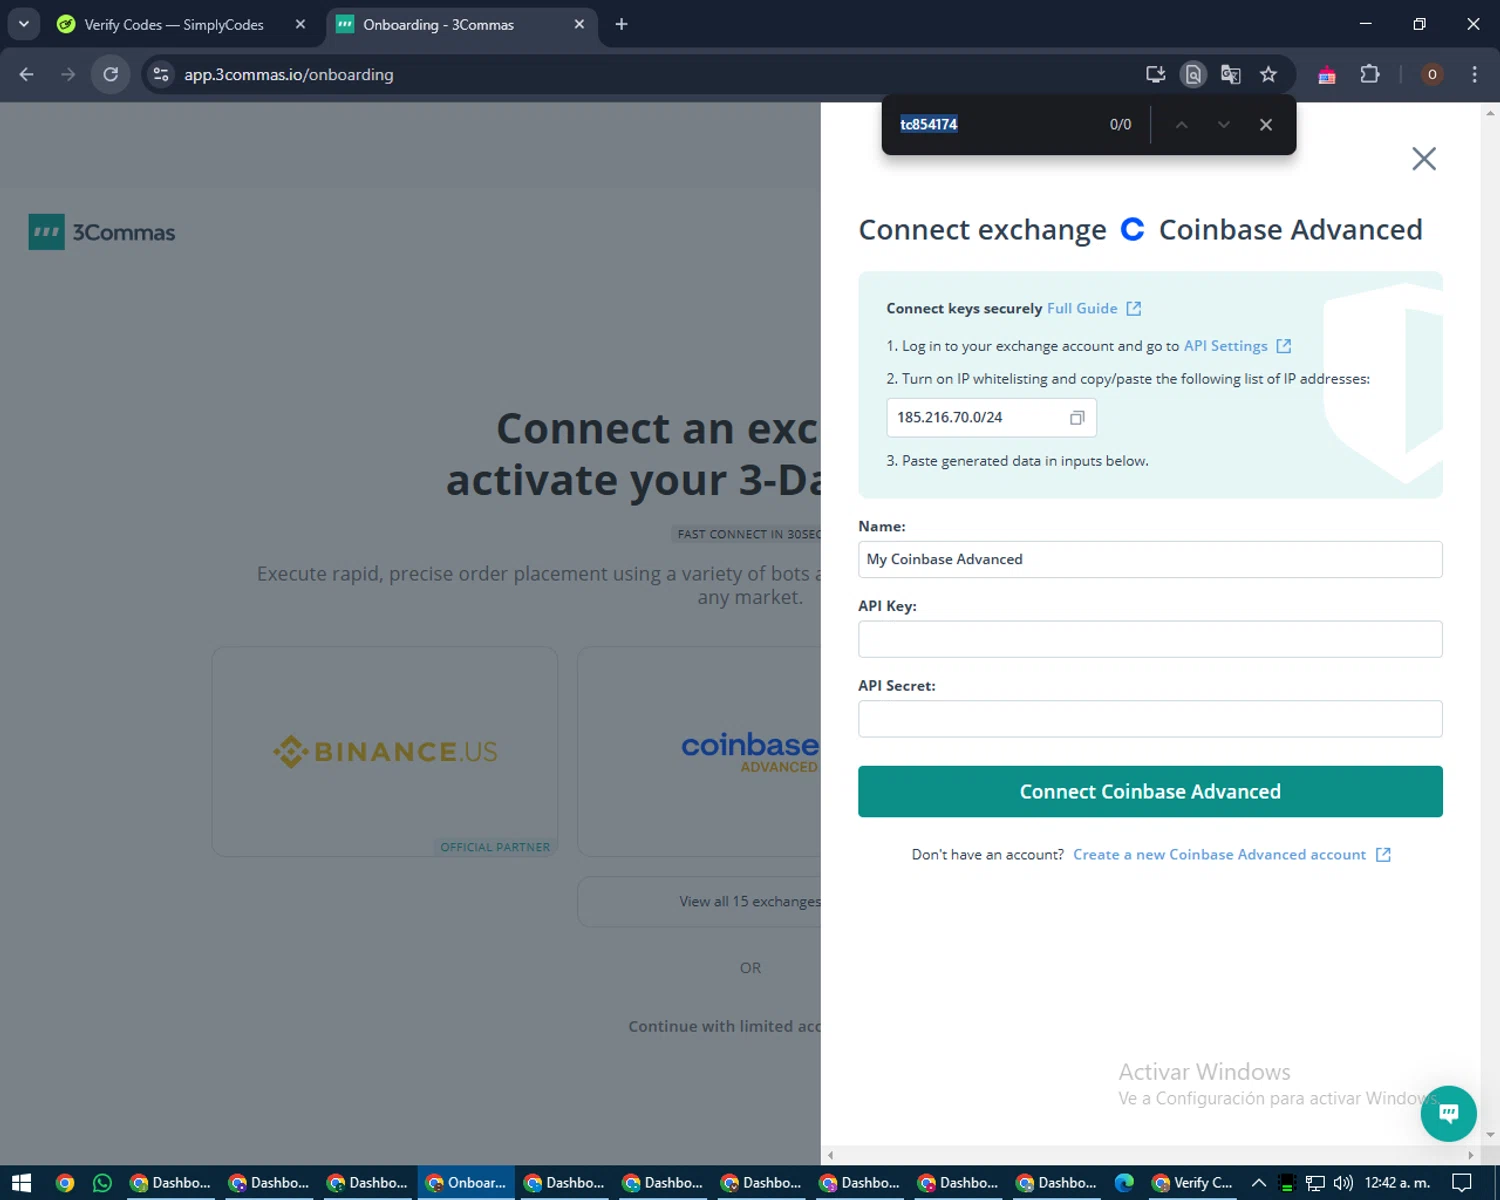Click the API Secret input field
1500x1200 pixels.
pos(1150,719)
